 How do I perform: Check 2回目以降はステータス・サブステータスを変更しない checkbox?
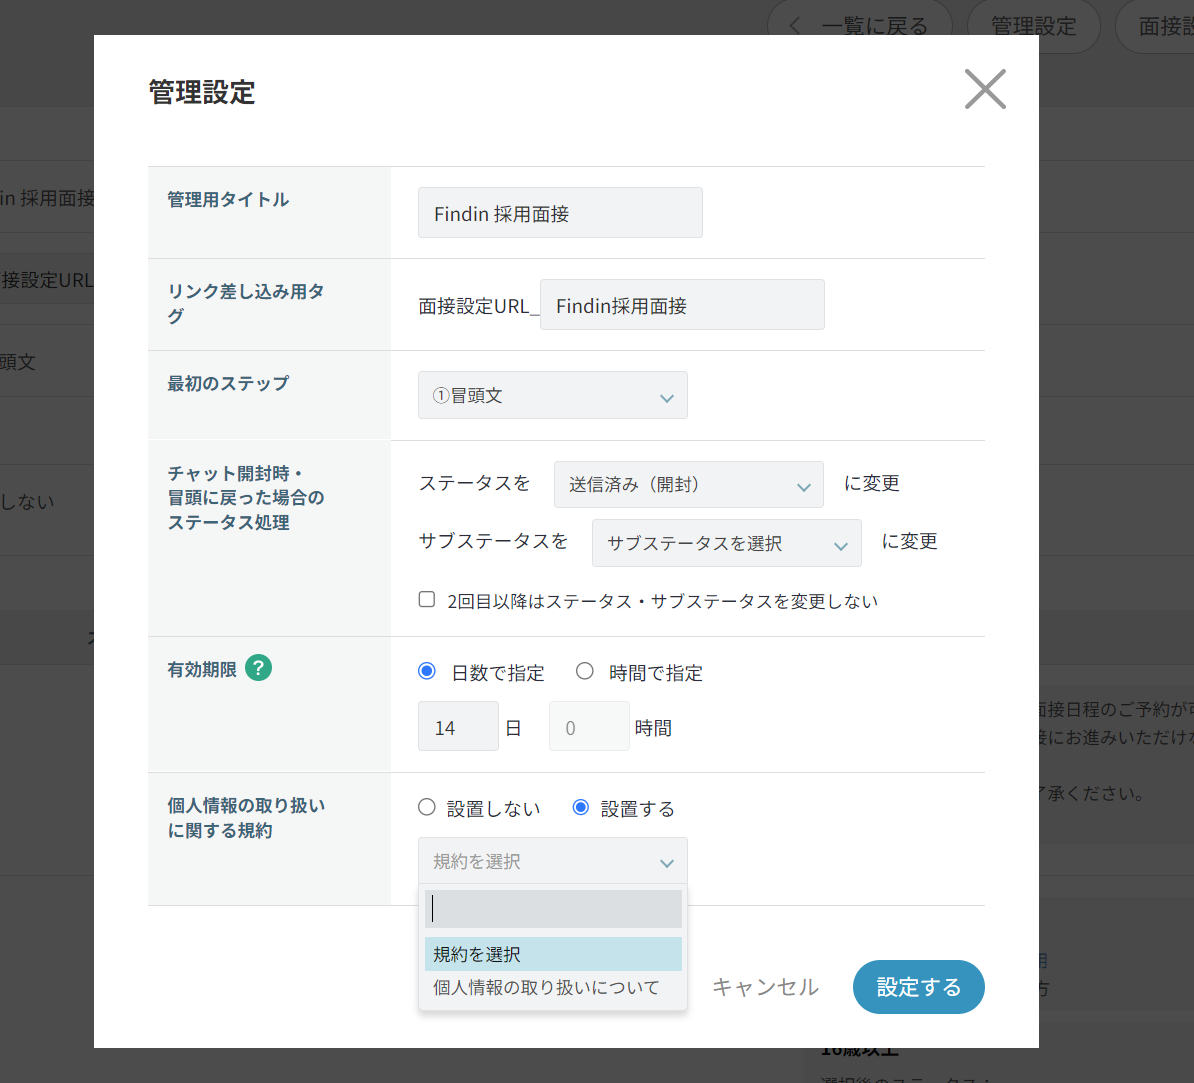click(427, 600)
